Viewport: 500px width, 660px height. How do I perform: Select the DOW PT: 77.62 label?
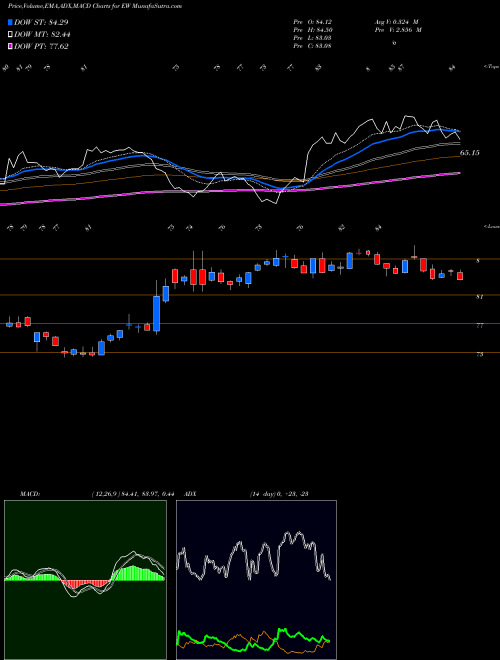[x=41, y=46]
